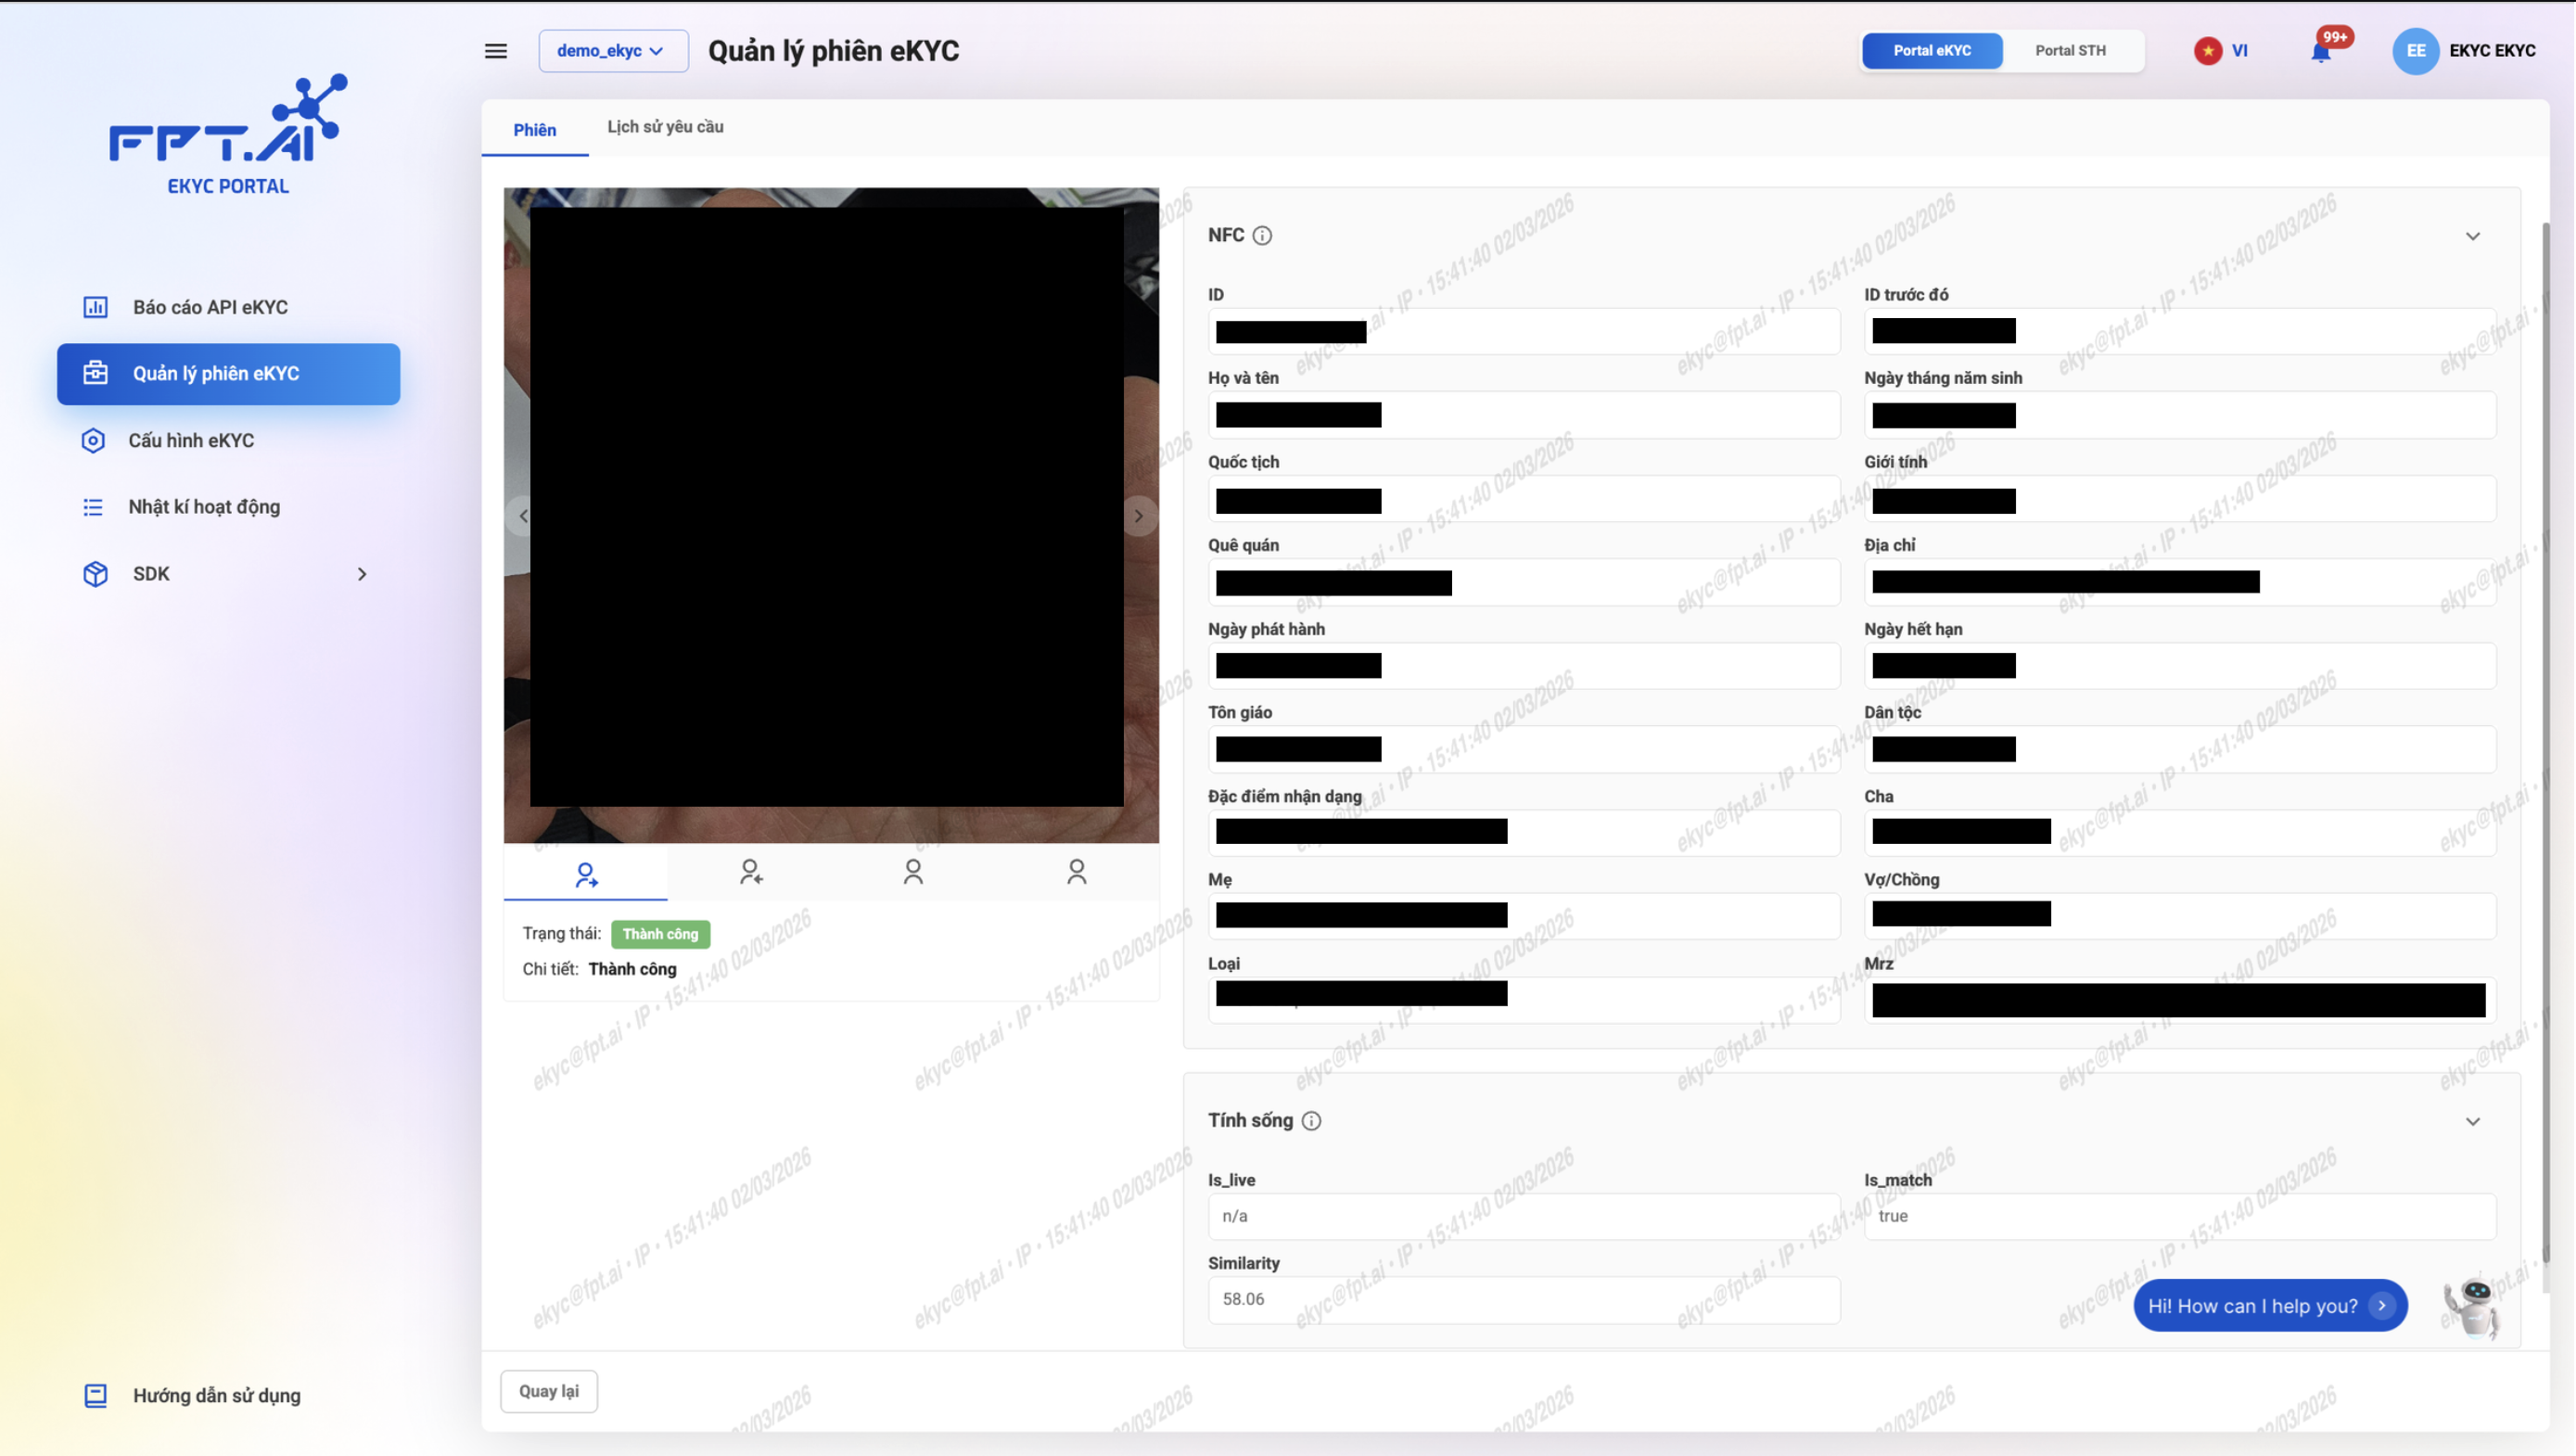The height and width of the screenshot is (1456, 2576).
Task: Open the 'How can I help you' chat
Action: tap(2270, 1306)
